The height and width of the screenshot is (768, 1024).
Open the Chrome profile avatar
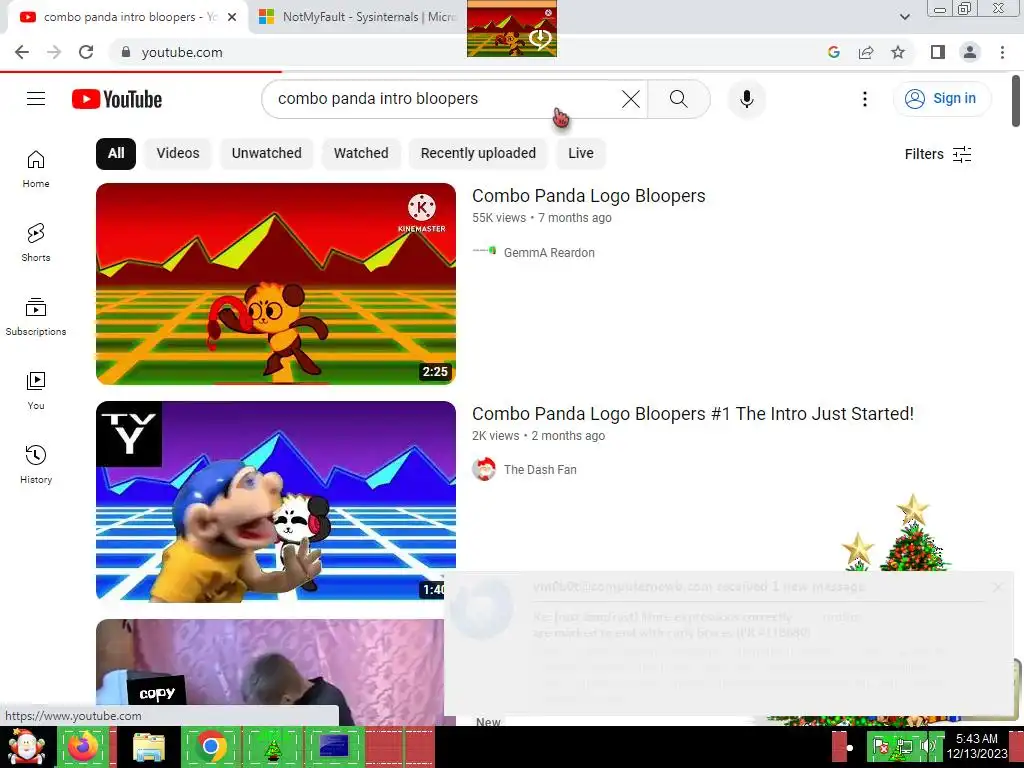point(970,52)
